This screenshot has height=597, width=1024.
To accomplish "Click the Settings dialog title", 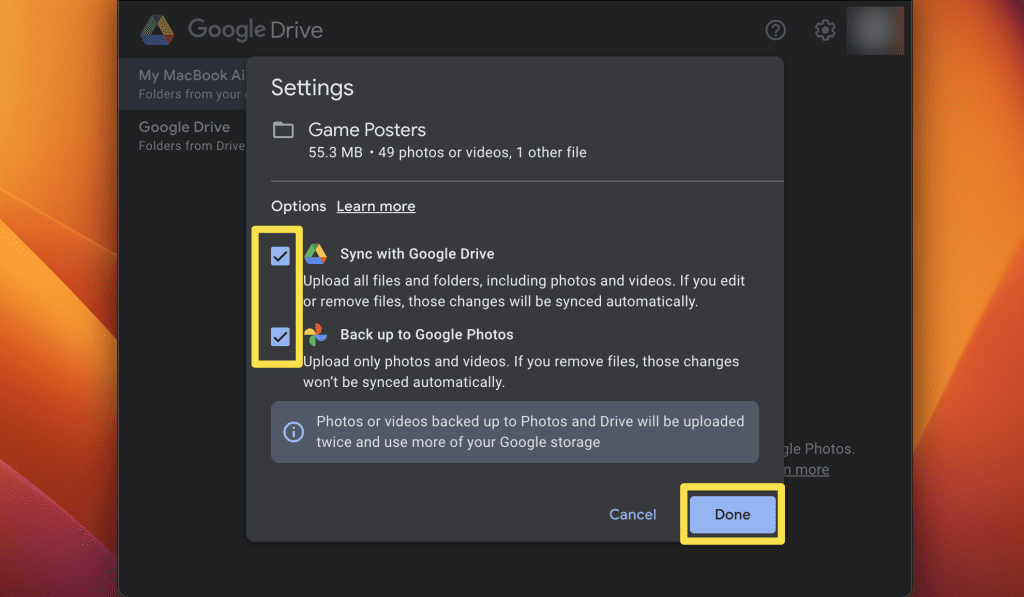I will [312, 88].
